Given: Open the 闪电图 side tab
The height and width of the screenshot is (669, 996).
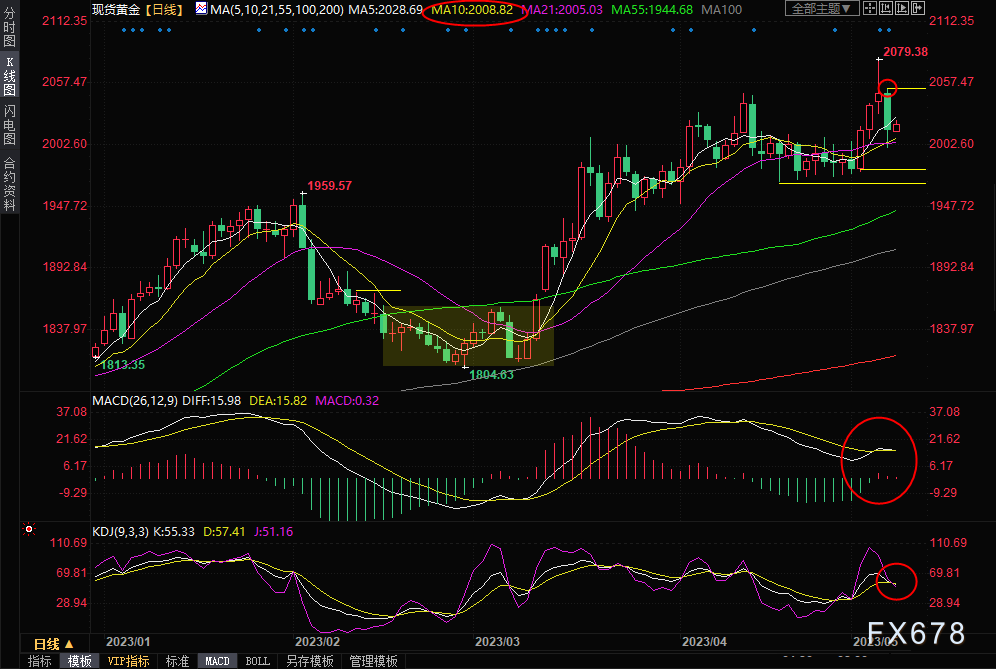Looking at the screenshot, I should tap(9, 125).
